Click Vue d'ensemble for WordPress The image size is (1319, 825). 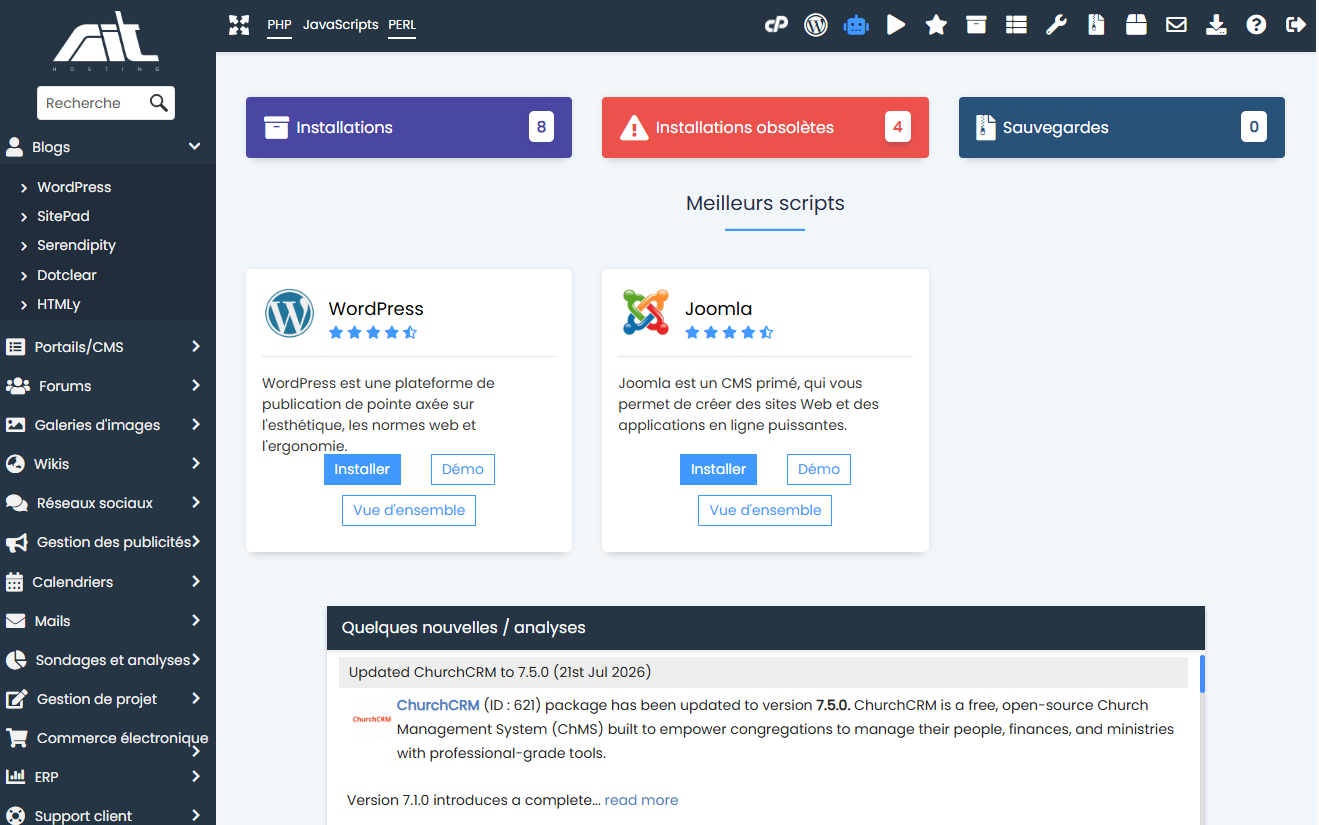[409, 510]
